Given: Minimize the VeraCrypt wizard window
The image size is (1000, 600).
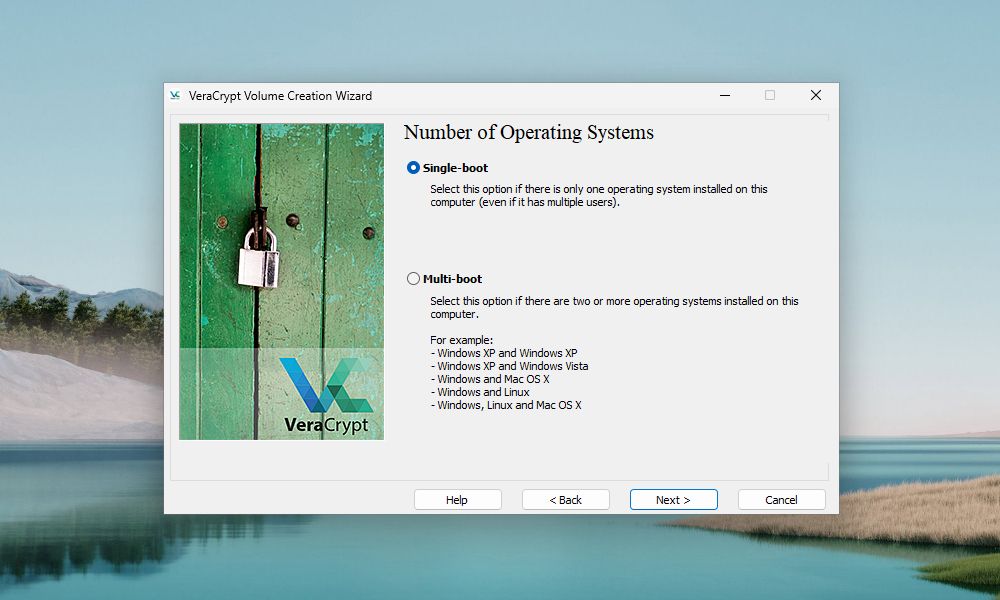Looking at the screenshot, I should pos(724,96).
